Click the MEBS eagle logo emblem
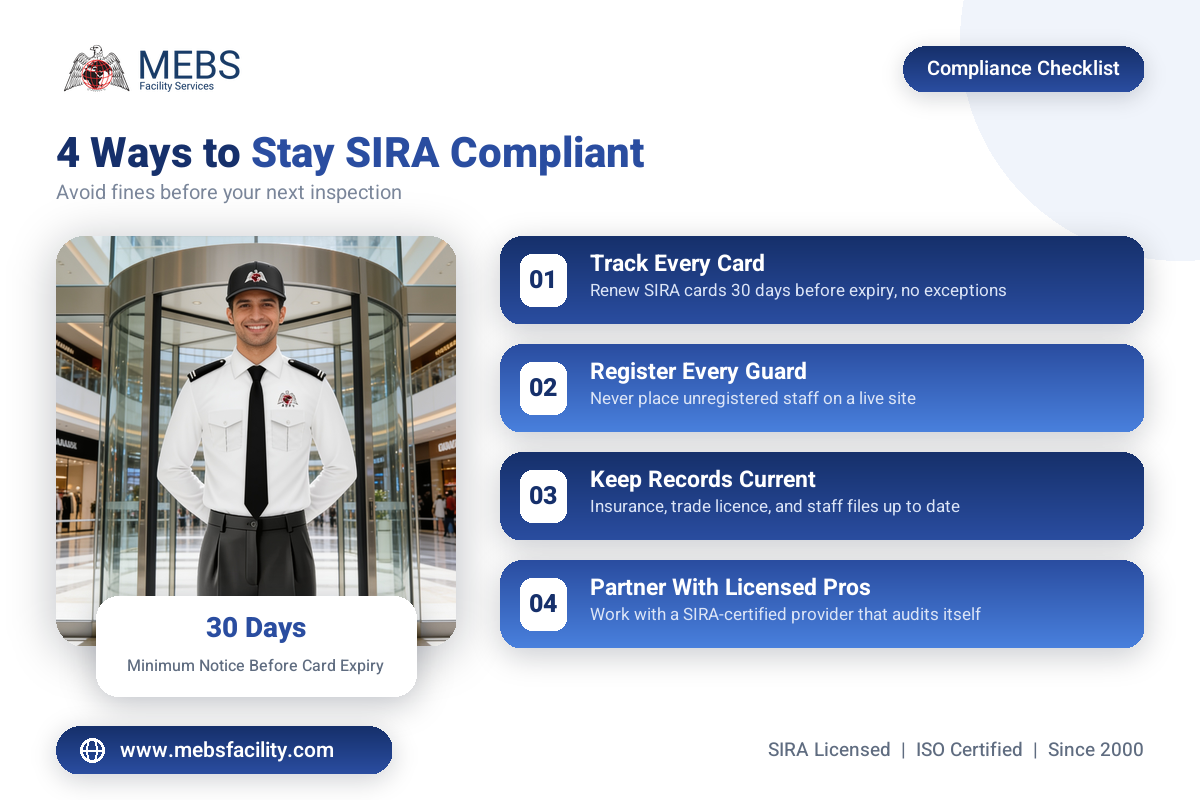 (x=97, y=69)
